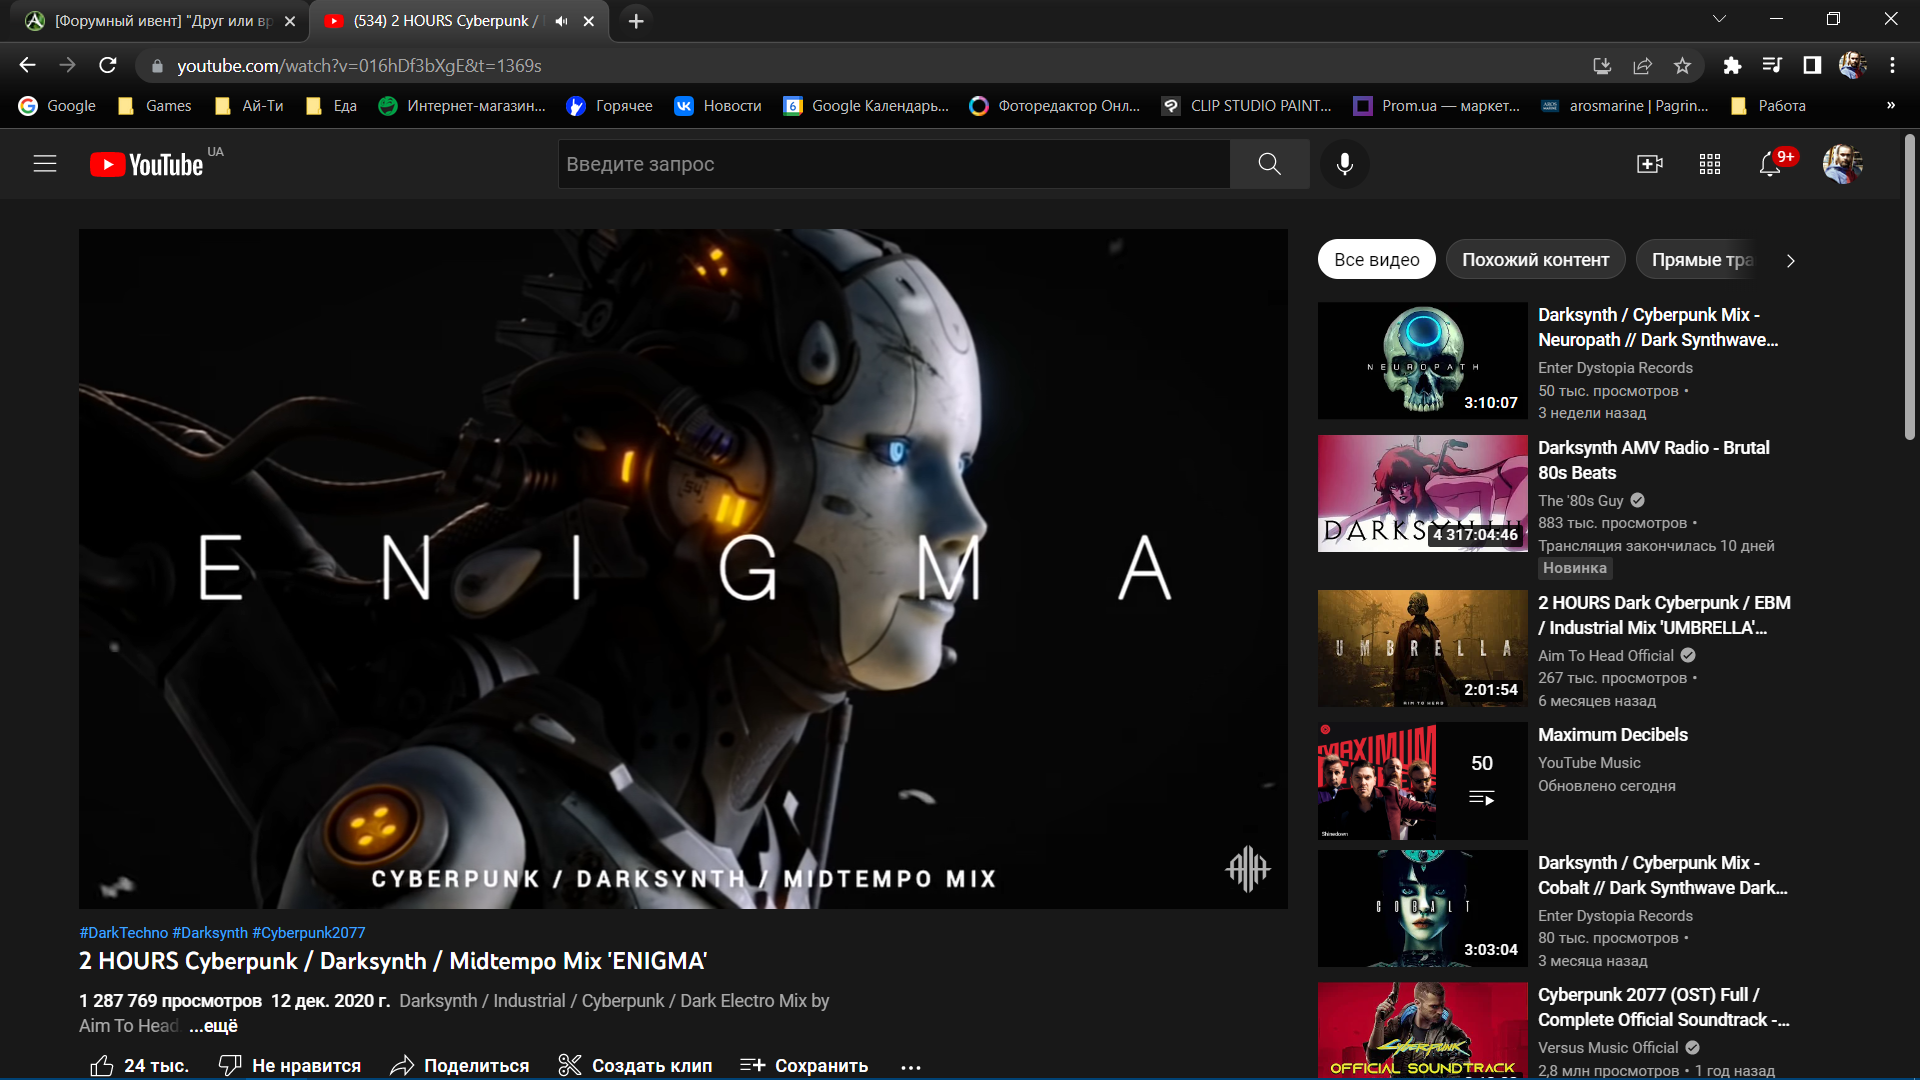This screenshot has width=1920, height=1080.
Task: Start voice search with microphone icon
Action: [x=1345, y=164]
